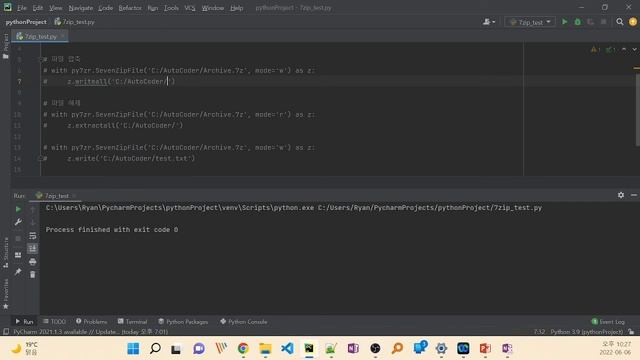
Task: Click the 7zip_test.py breadcrumb
Action: click(x=74, y=22)
